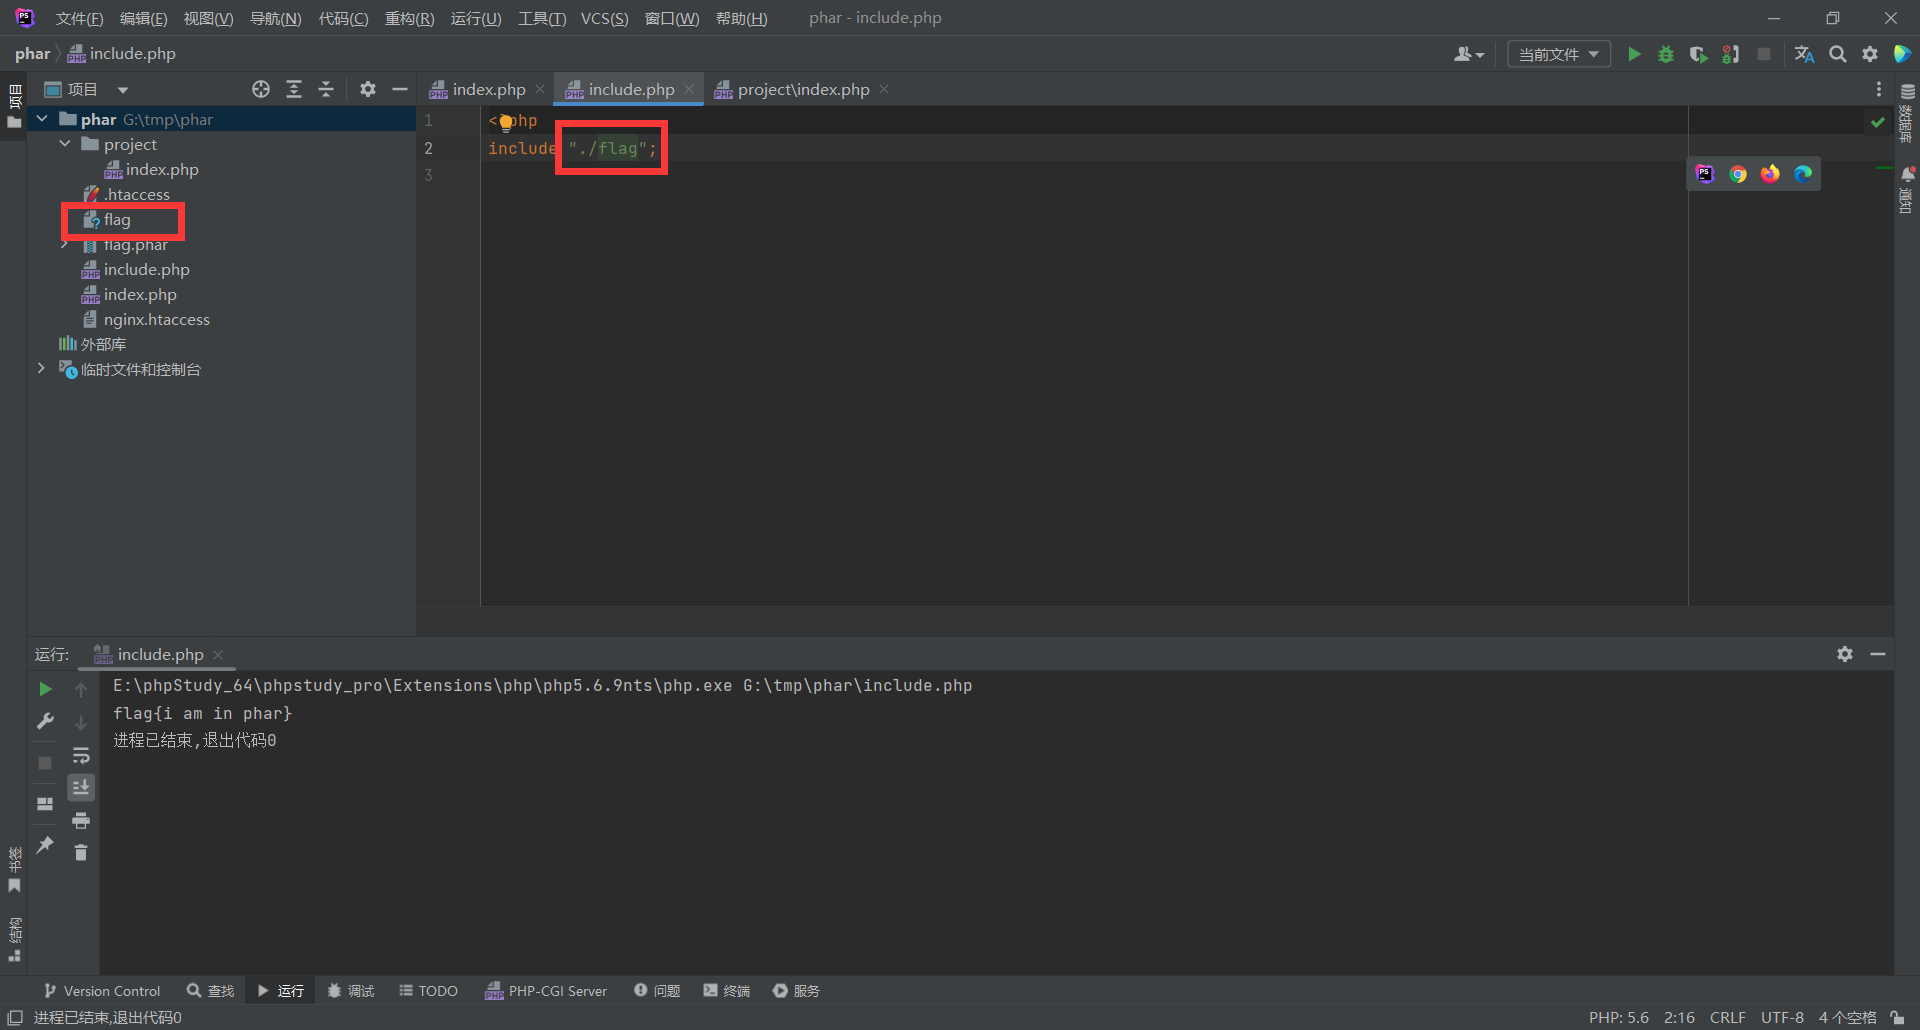Print the run console output
The image size is (1920, 1030).
[x=81, y=821]
